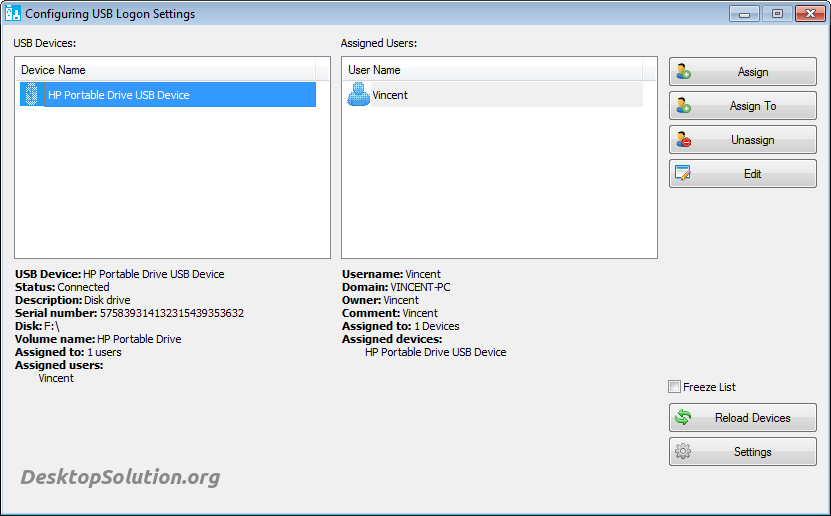
Task: Click the Disk F:\ entry
Action: click(37, 326)
